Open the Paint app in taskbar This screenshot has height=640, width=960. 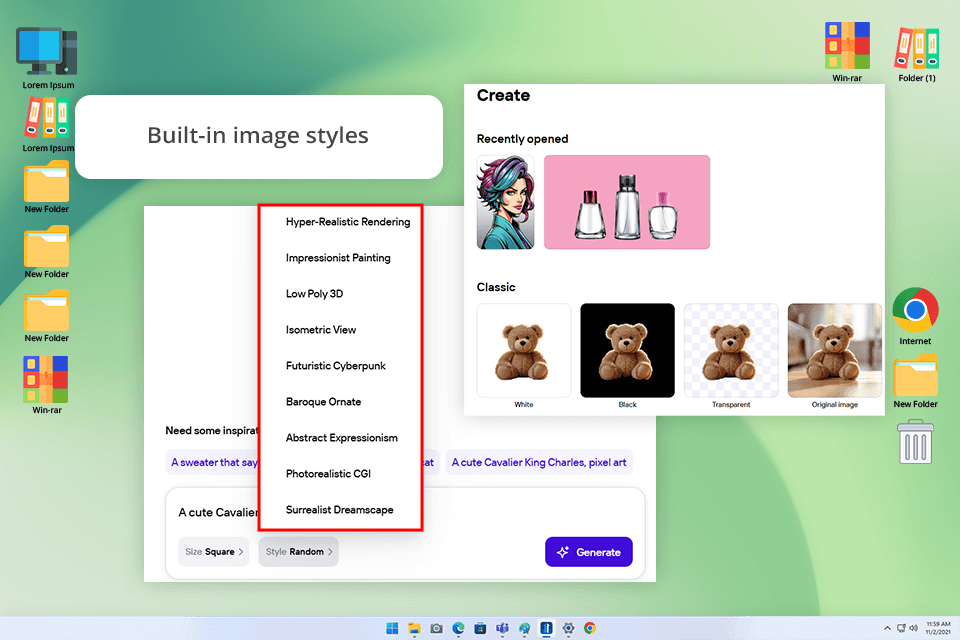pyautogui.click(x=525, y=628)
